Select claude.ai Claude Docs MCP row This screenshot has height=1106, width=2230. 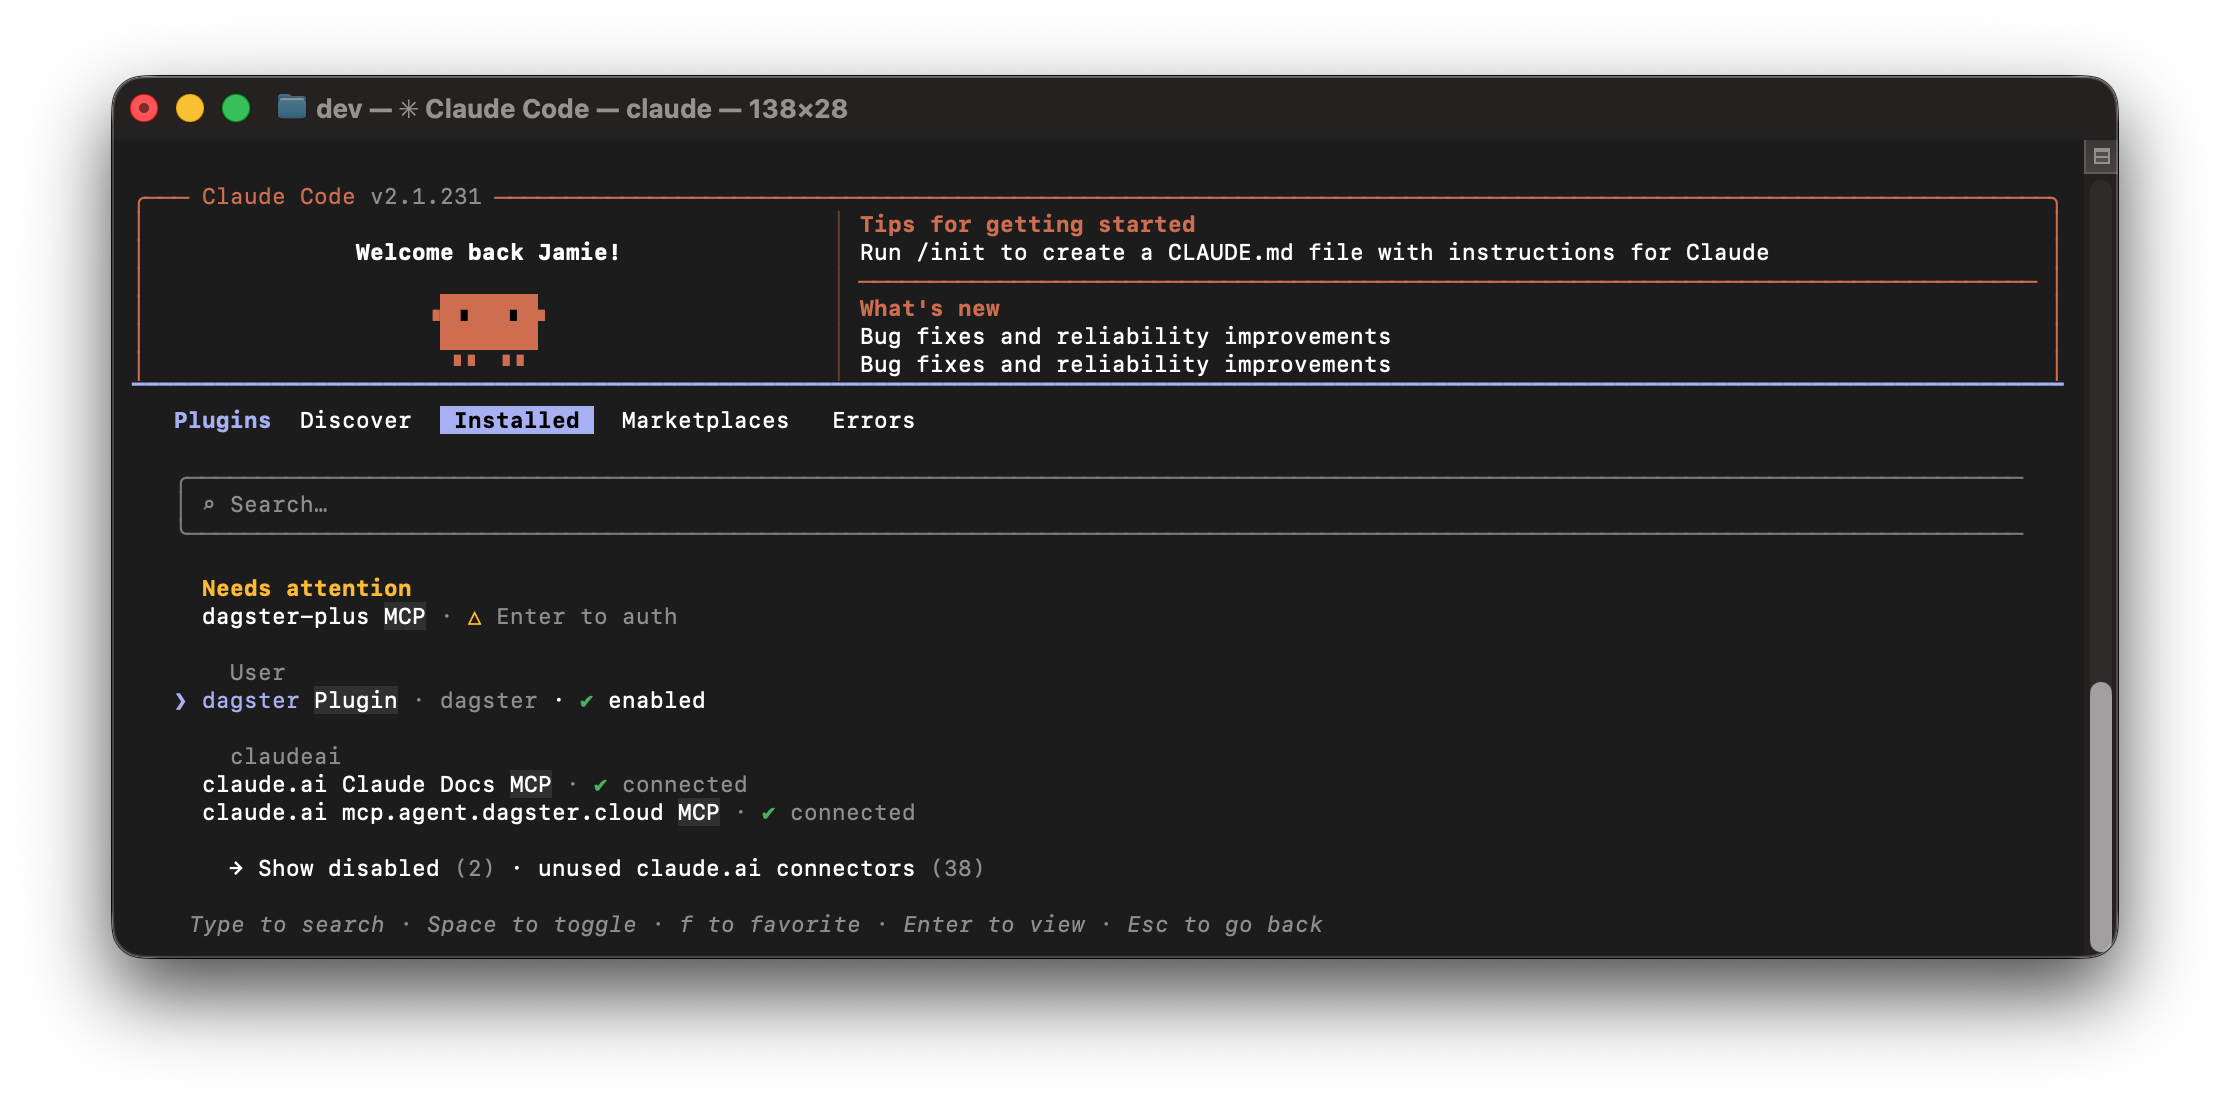pos(474,784)
